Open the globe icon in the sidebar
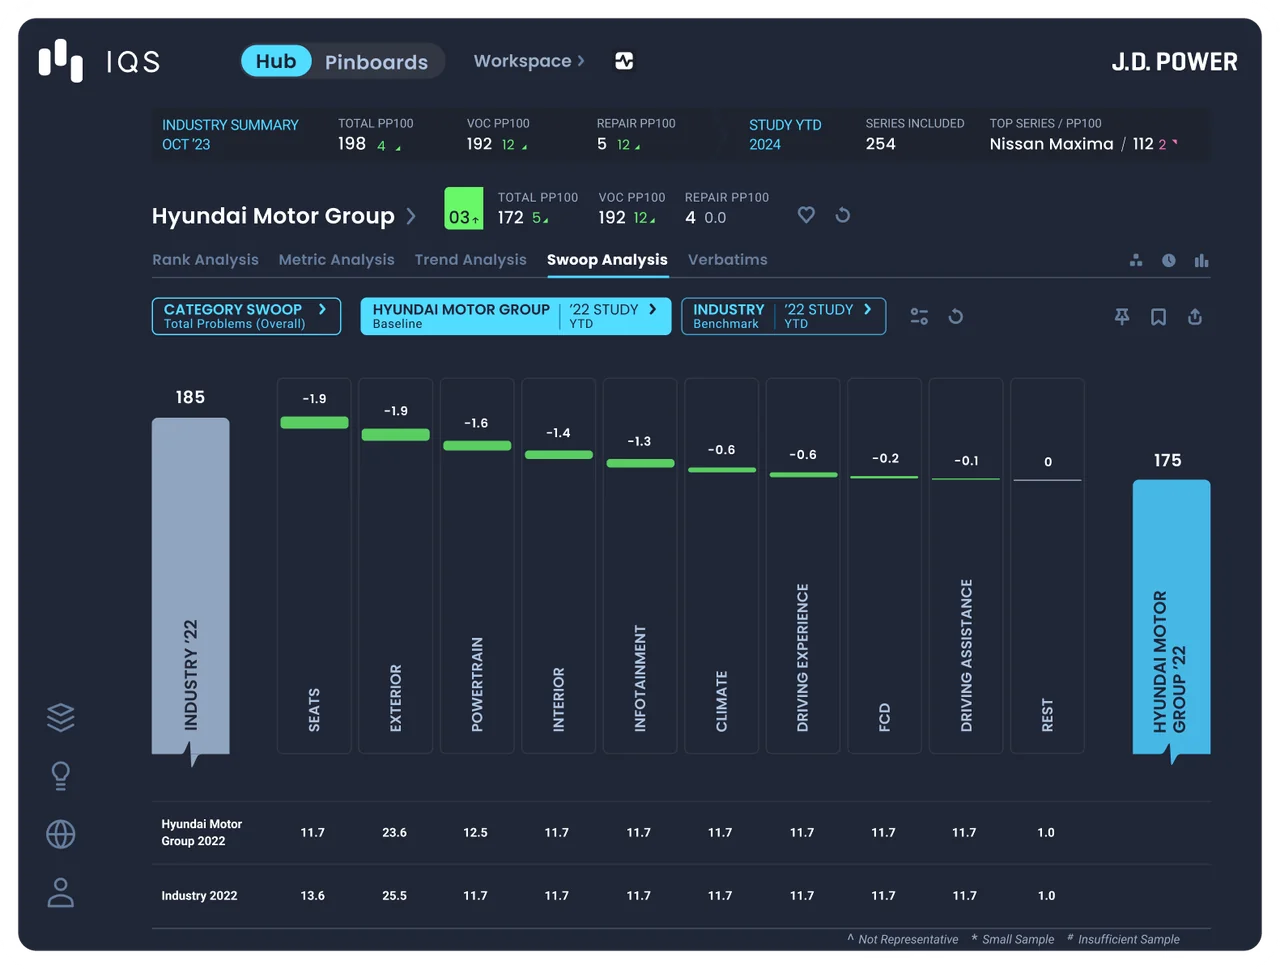Viewport: 1280px width, 969px height. 61,834
